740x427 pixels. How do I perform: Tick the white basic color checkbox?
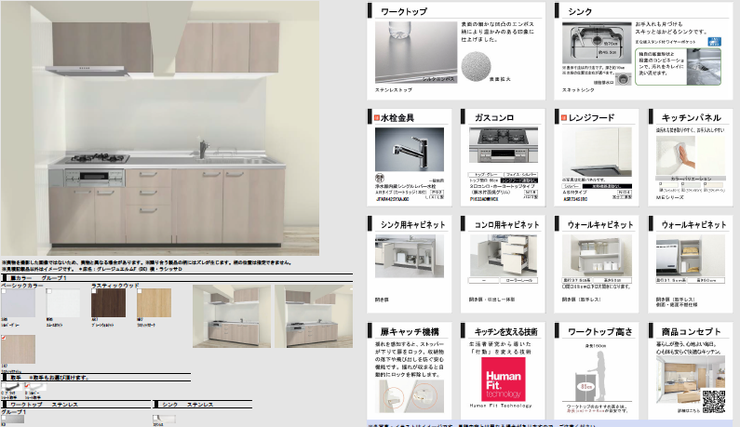pos(49,291)
